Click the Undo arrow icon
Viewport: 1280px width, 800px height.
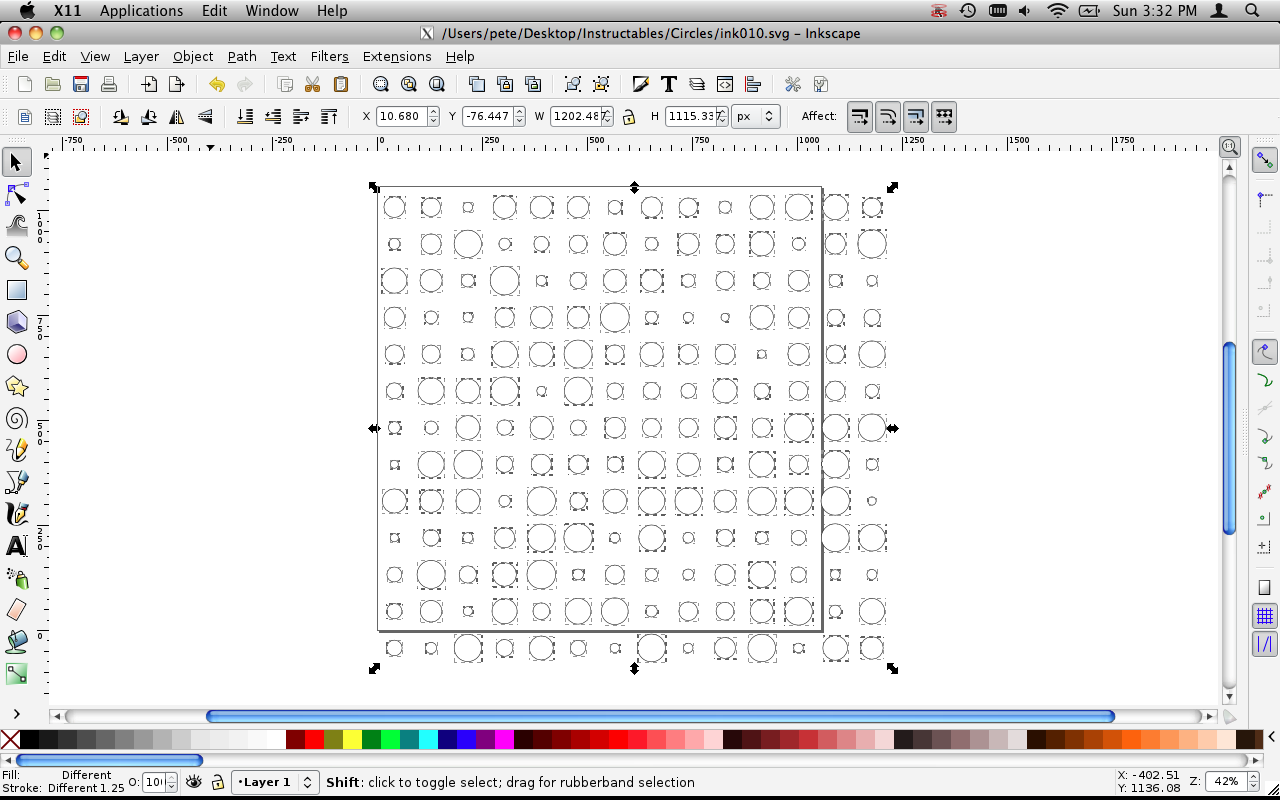217,84
